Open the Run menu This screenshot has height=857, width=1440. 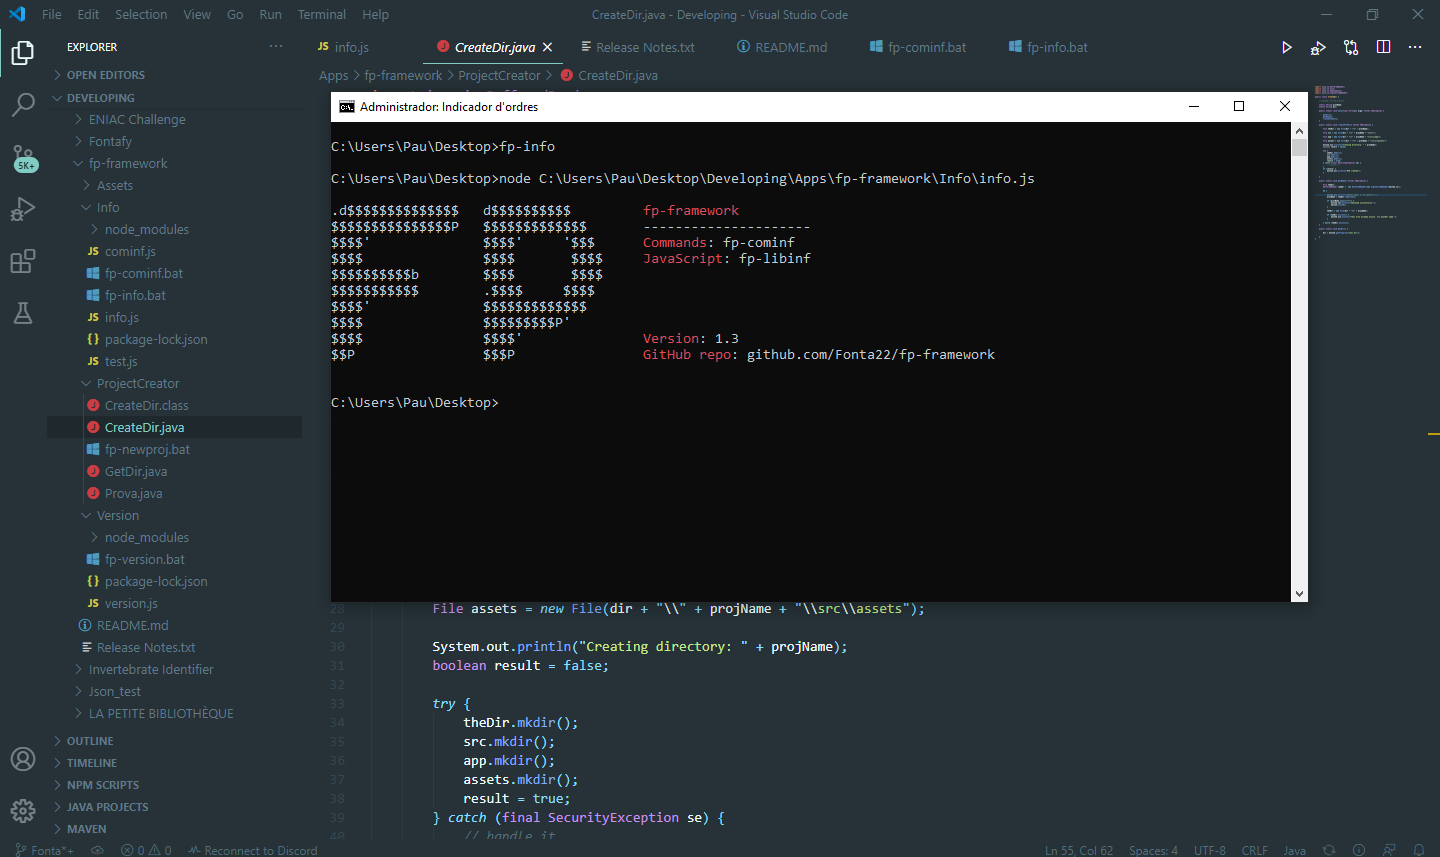[x=270, y=14]
